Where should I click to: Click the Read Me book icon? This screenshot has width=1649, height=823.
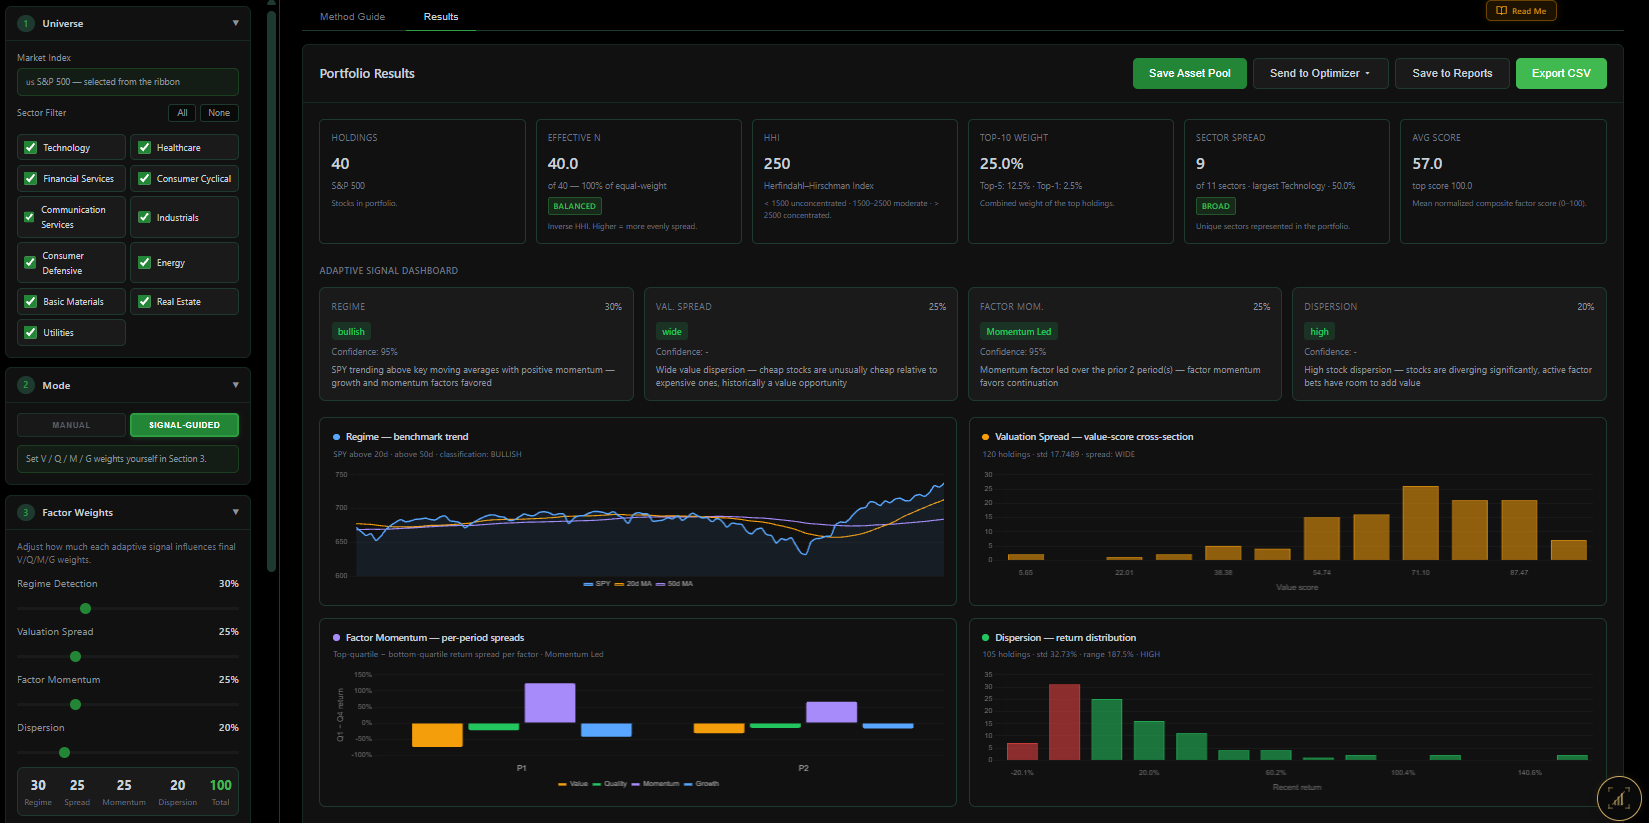point(1501,11)
